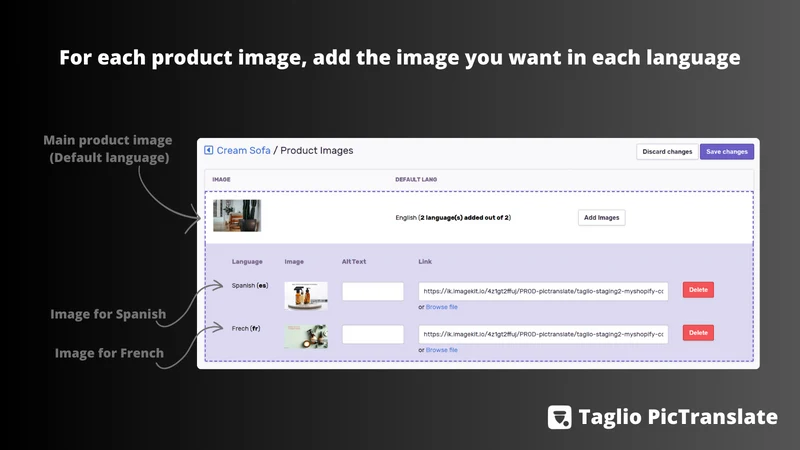
Task: Click the 'Frech (fr)' language label
Action: [246, 329]
